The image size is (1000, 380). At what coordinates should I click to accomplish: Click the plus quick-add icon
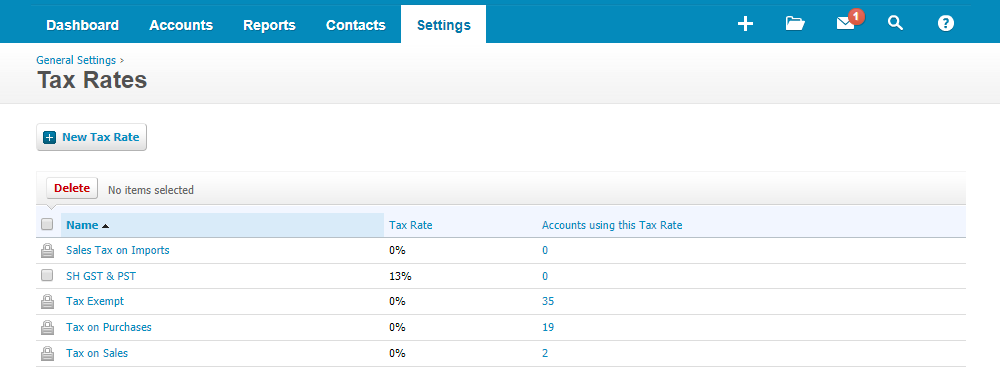745,24
